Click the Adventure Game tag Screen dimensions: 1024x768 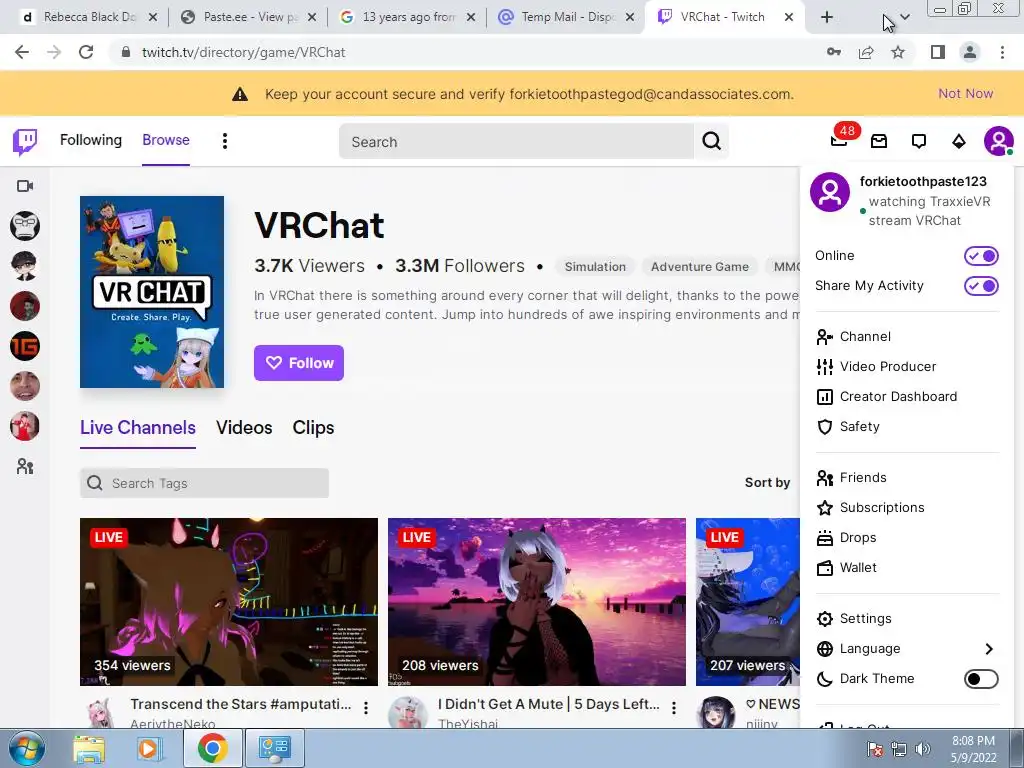tap(699, 266)
